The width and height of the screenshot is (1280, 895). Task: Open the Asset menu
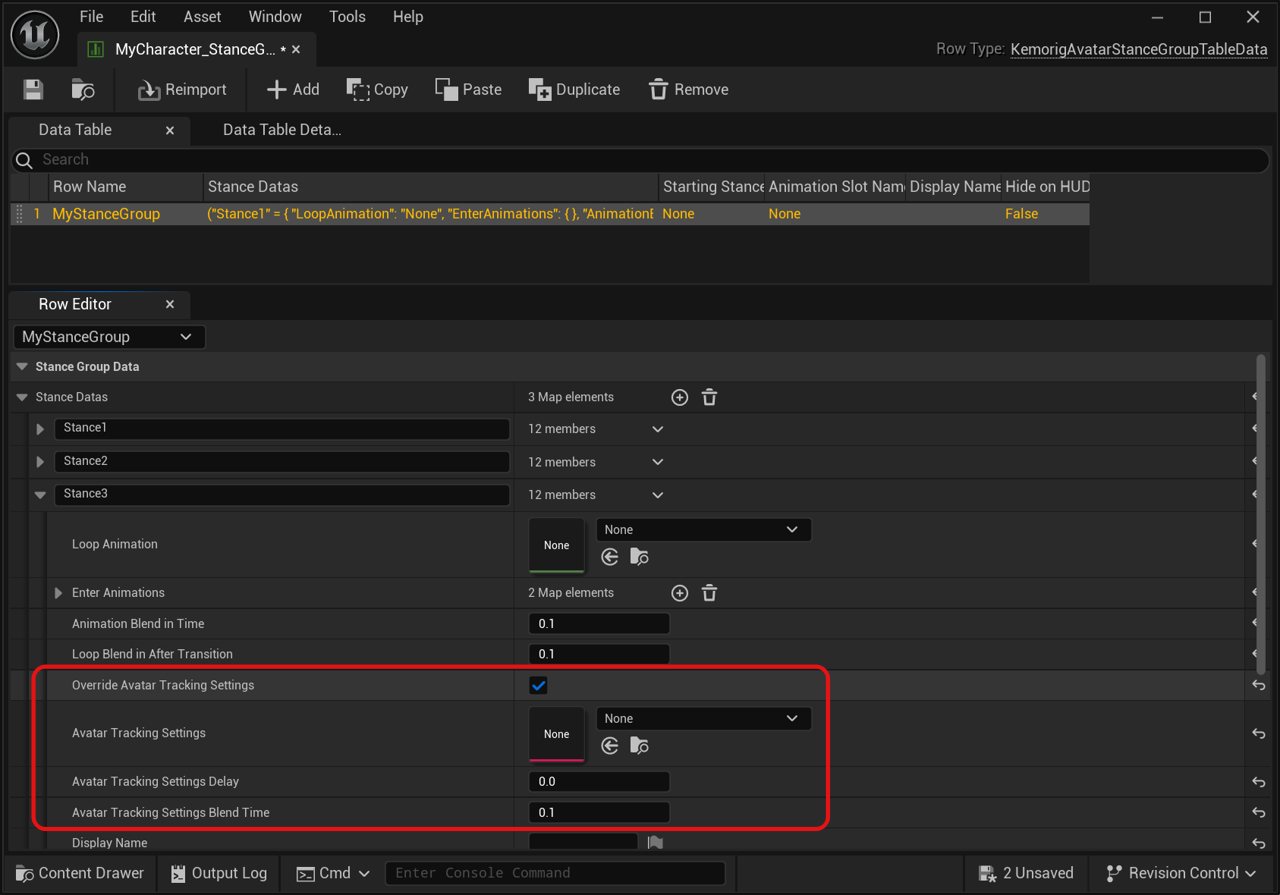click(x=202, y=17)
